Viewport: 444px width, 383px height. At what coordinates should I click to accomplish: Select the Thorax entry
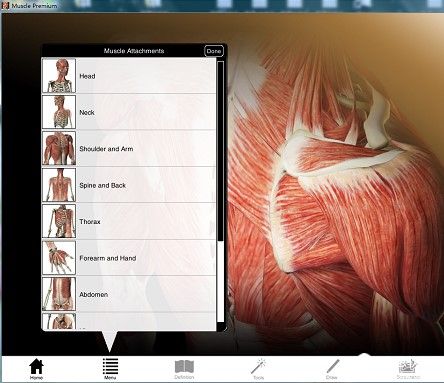point(129,221)
